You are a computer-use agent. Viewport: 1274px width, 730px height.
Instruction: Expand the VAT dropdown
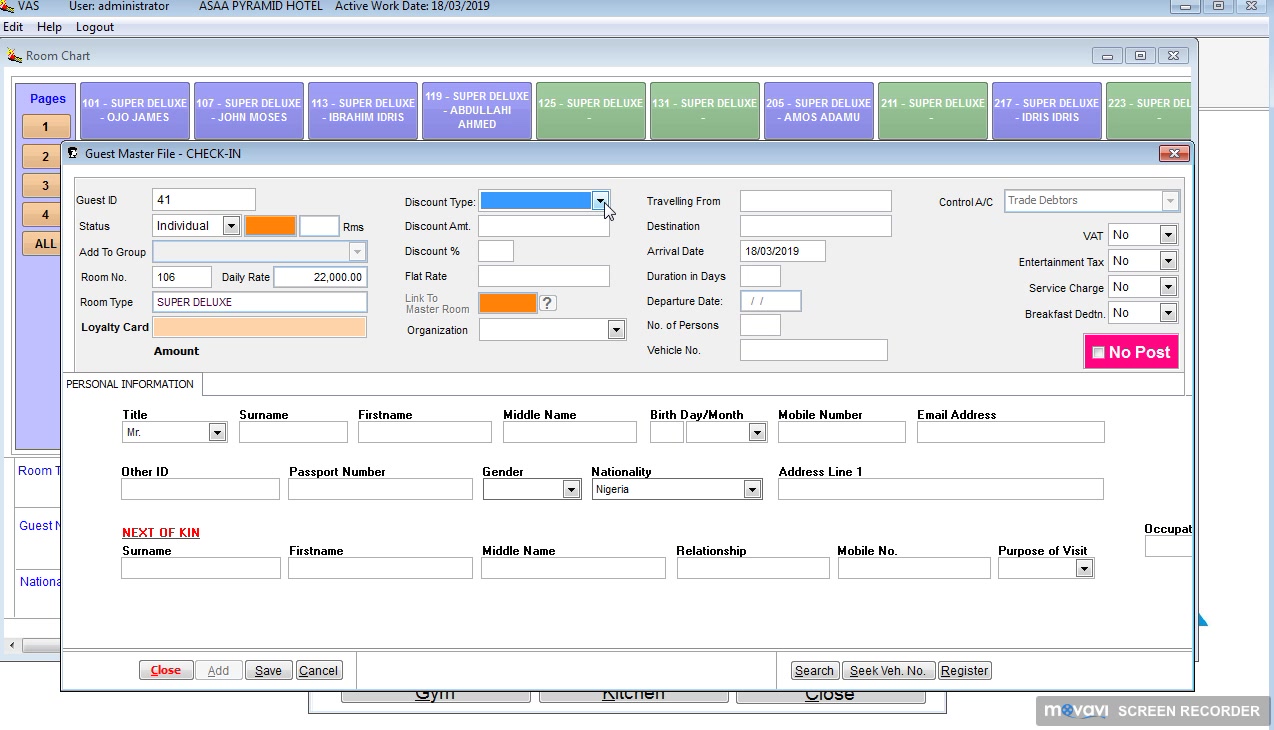pos(1168,235)
